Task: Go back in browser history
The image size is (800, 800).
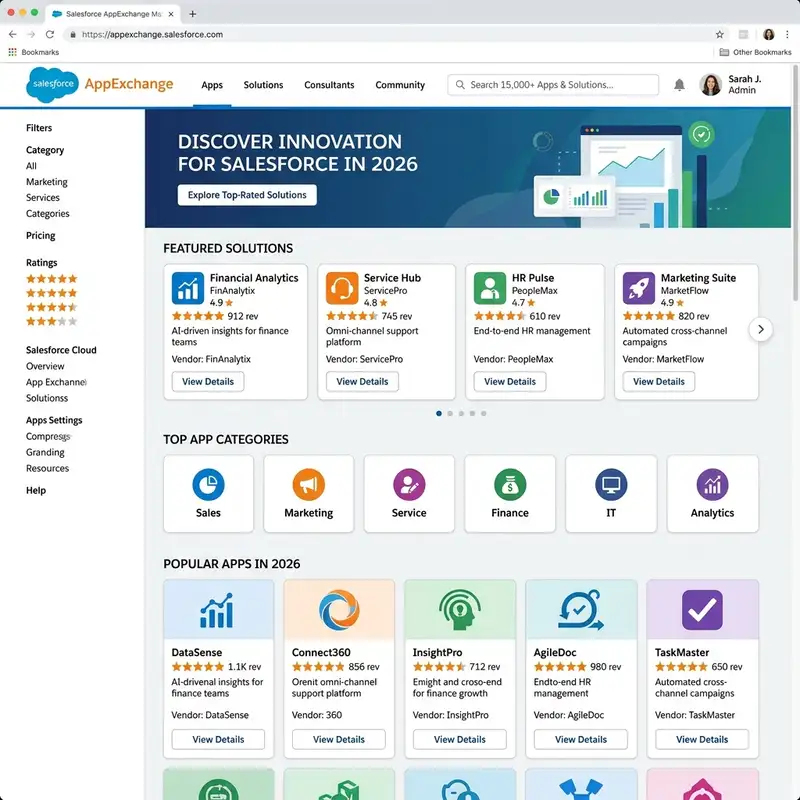Action: click(13, 34)
